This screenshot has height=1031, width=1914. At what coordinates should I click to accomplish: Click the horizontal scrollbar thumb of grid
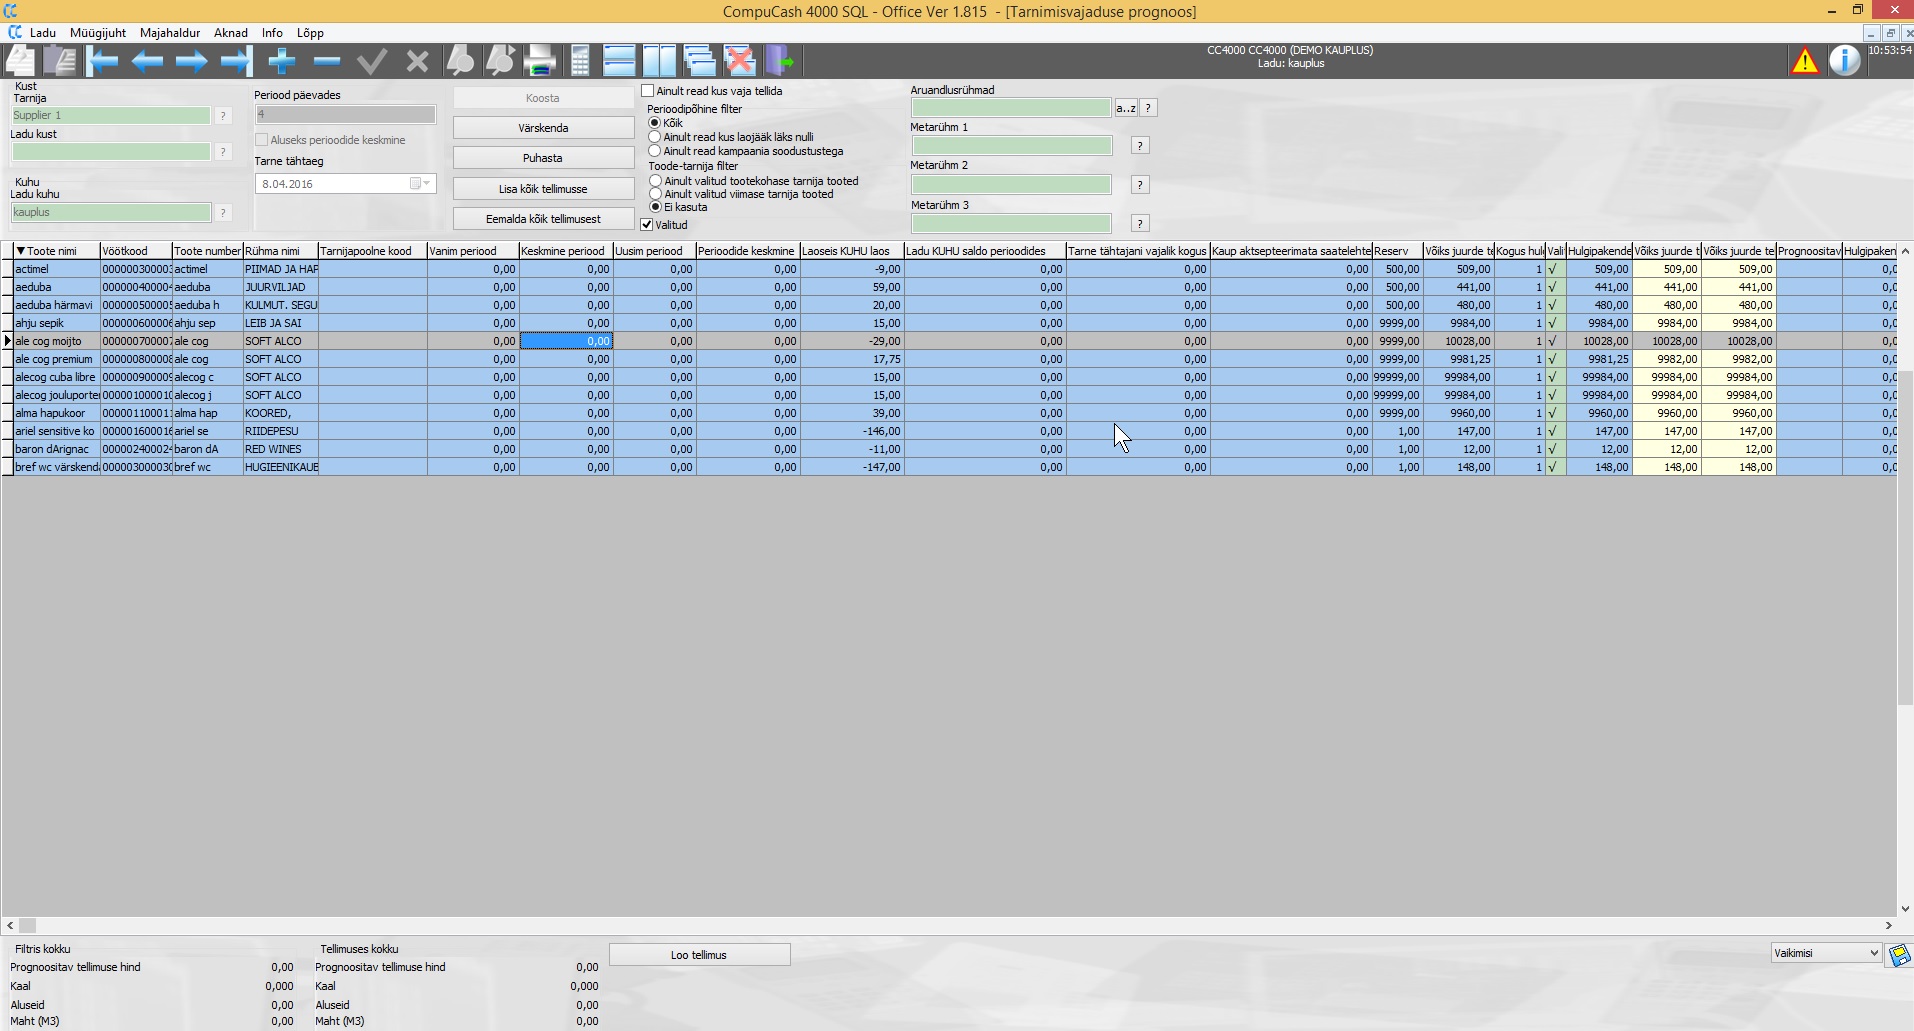(28, 926)
